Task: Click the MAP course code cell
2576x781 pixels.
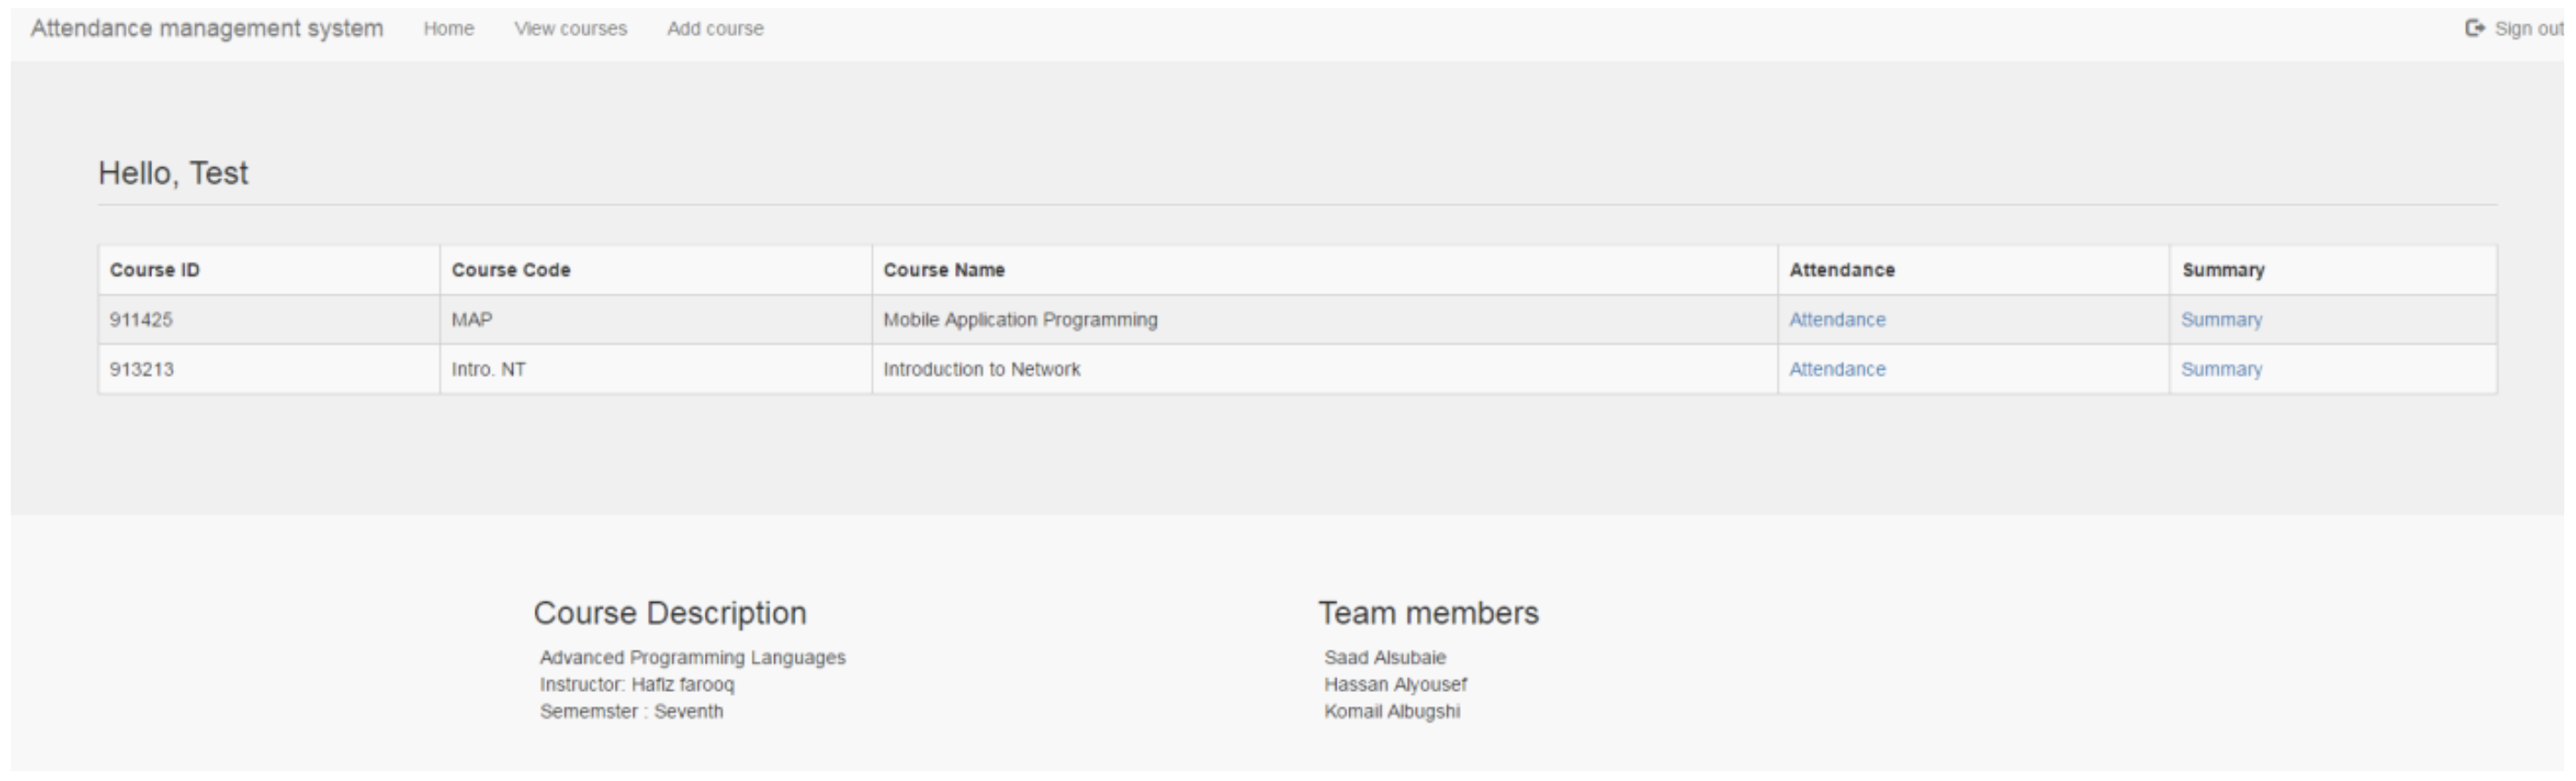Action: (656, 320)
